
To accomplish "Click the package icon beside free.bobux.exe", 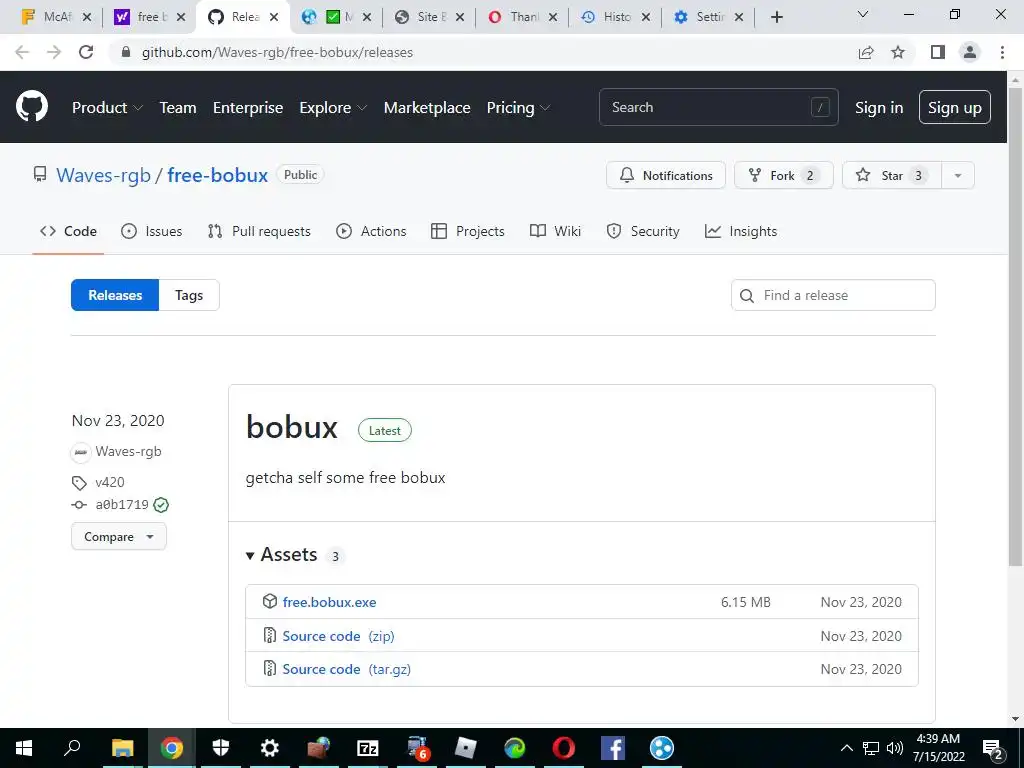I will point(270,601).
